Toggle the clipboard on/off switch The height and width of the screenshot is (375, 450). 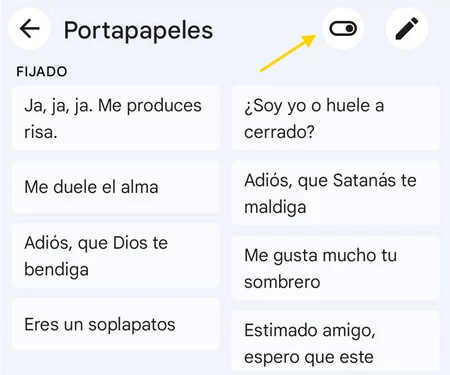(x=343, y=29)
